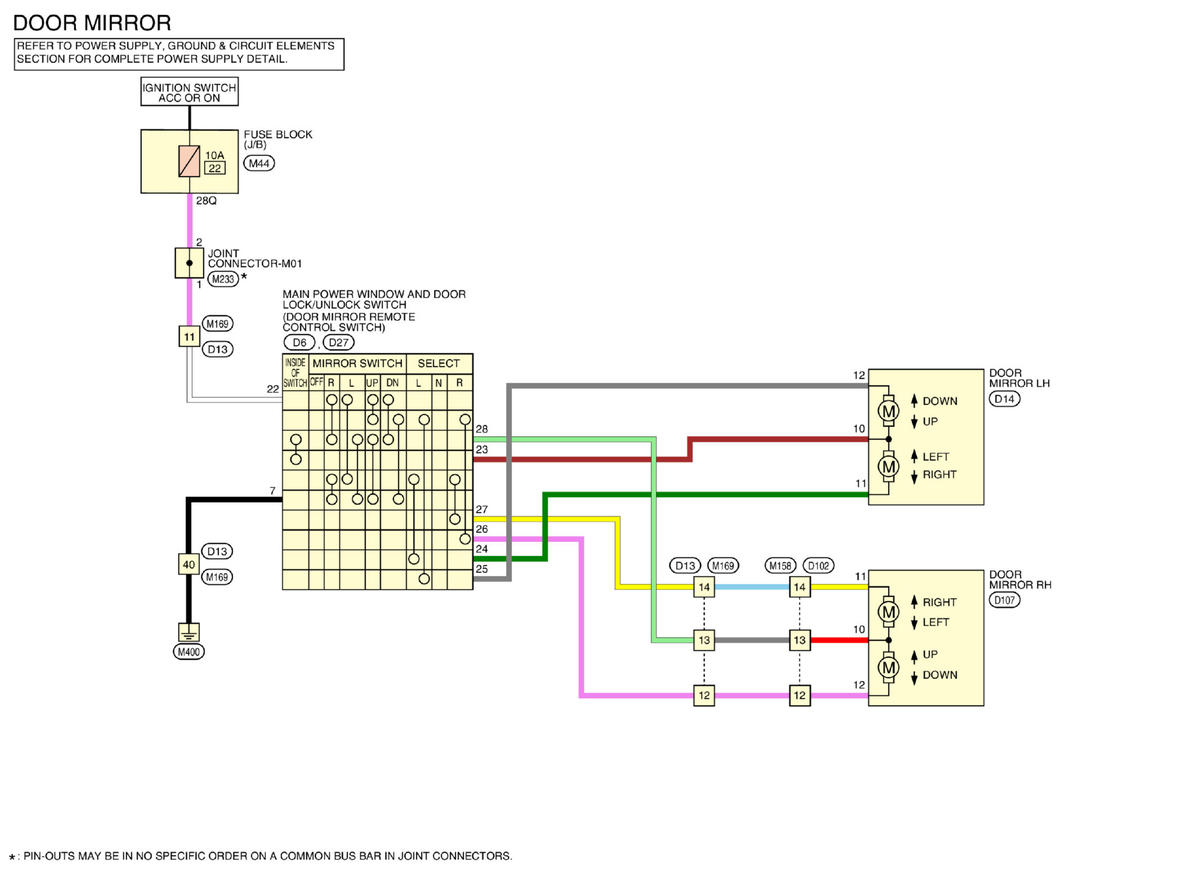1200x878 pixels.
Task: Click the MAIN POWER WINDOW AND DOOR LOCK/UNLOCK SWITCH title
Action: pyautogui.click(x=374, y=311)
